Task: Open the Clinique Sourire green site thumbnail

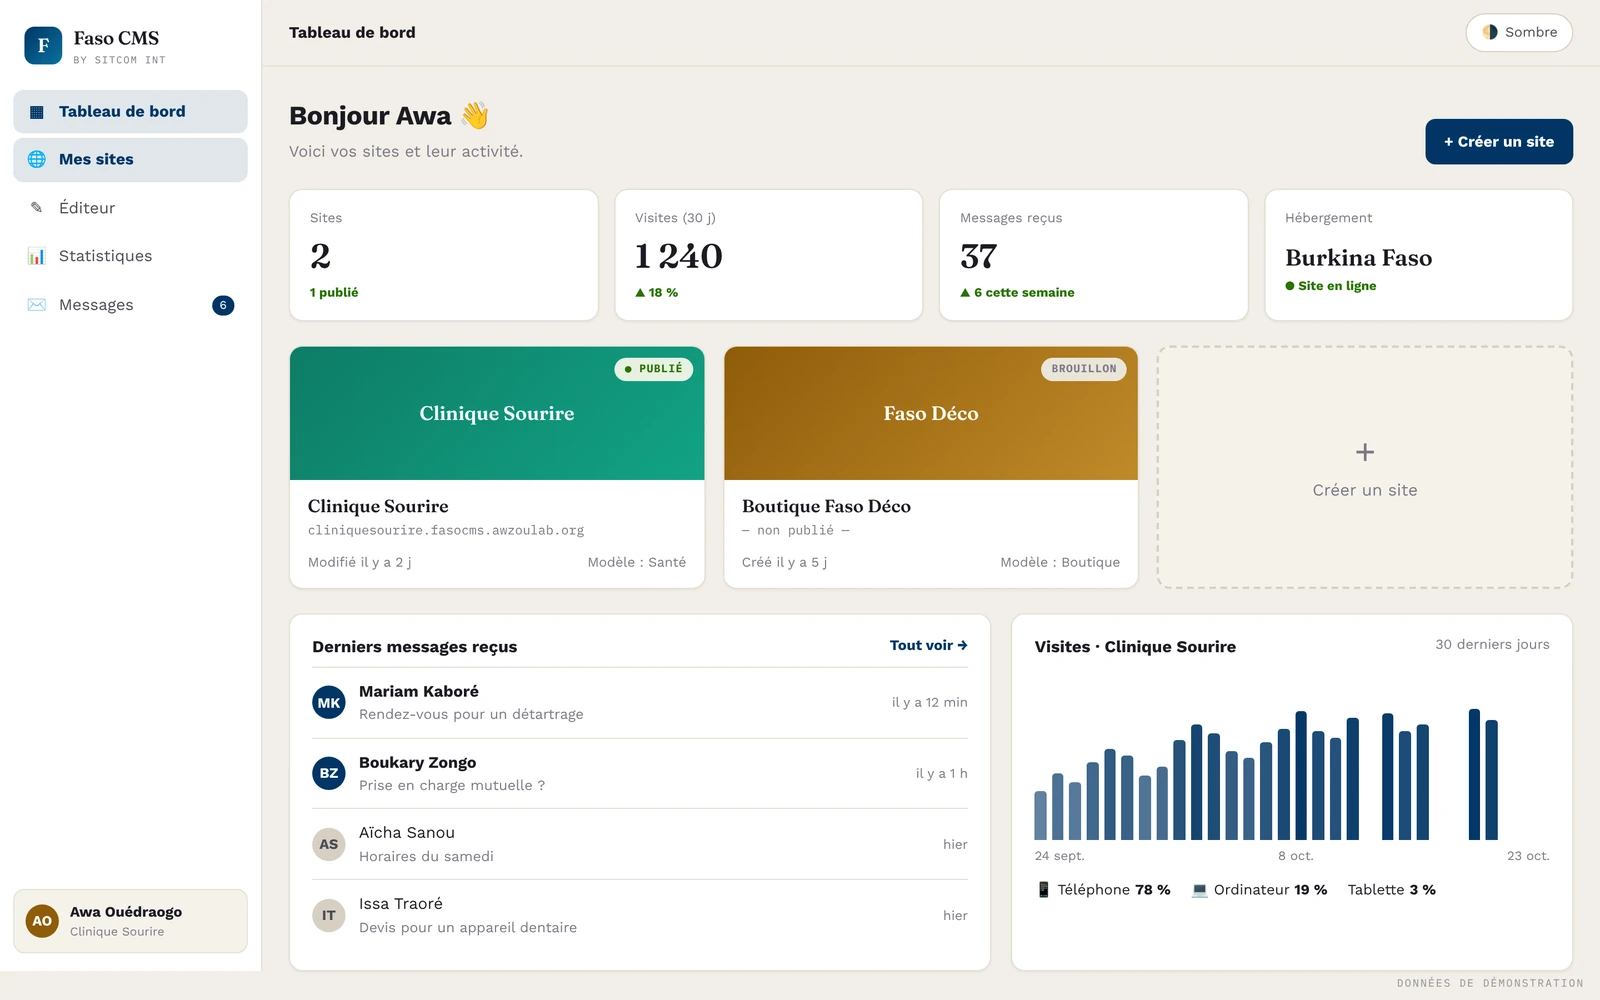Action: tap(497, 413)
